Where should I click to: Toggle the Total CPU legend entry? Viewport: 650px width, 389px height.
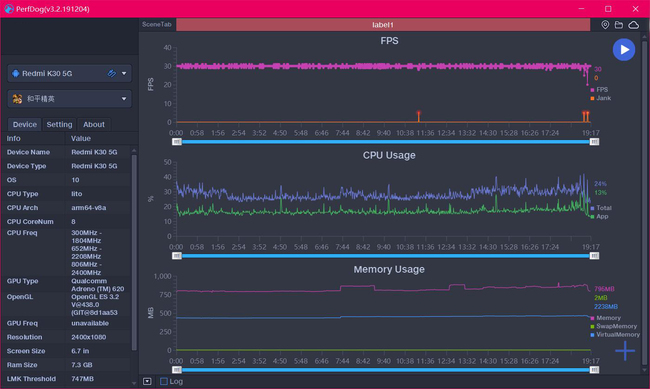pos(601,208)
